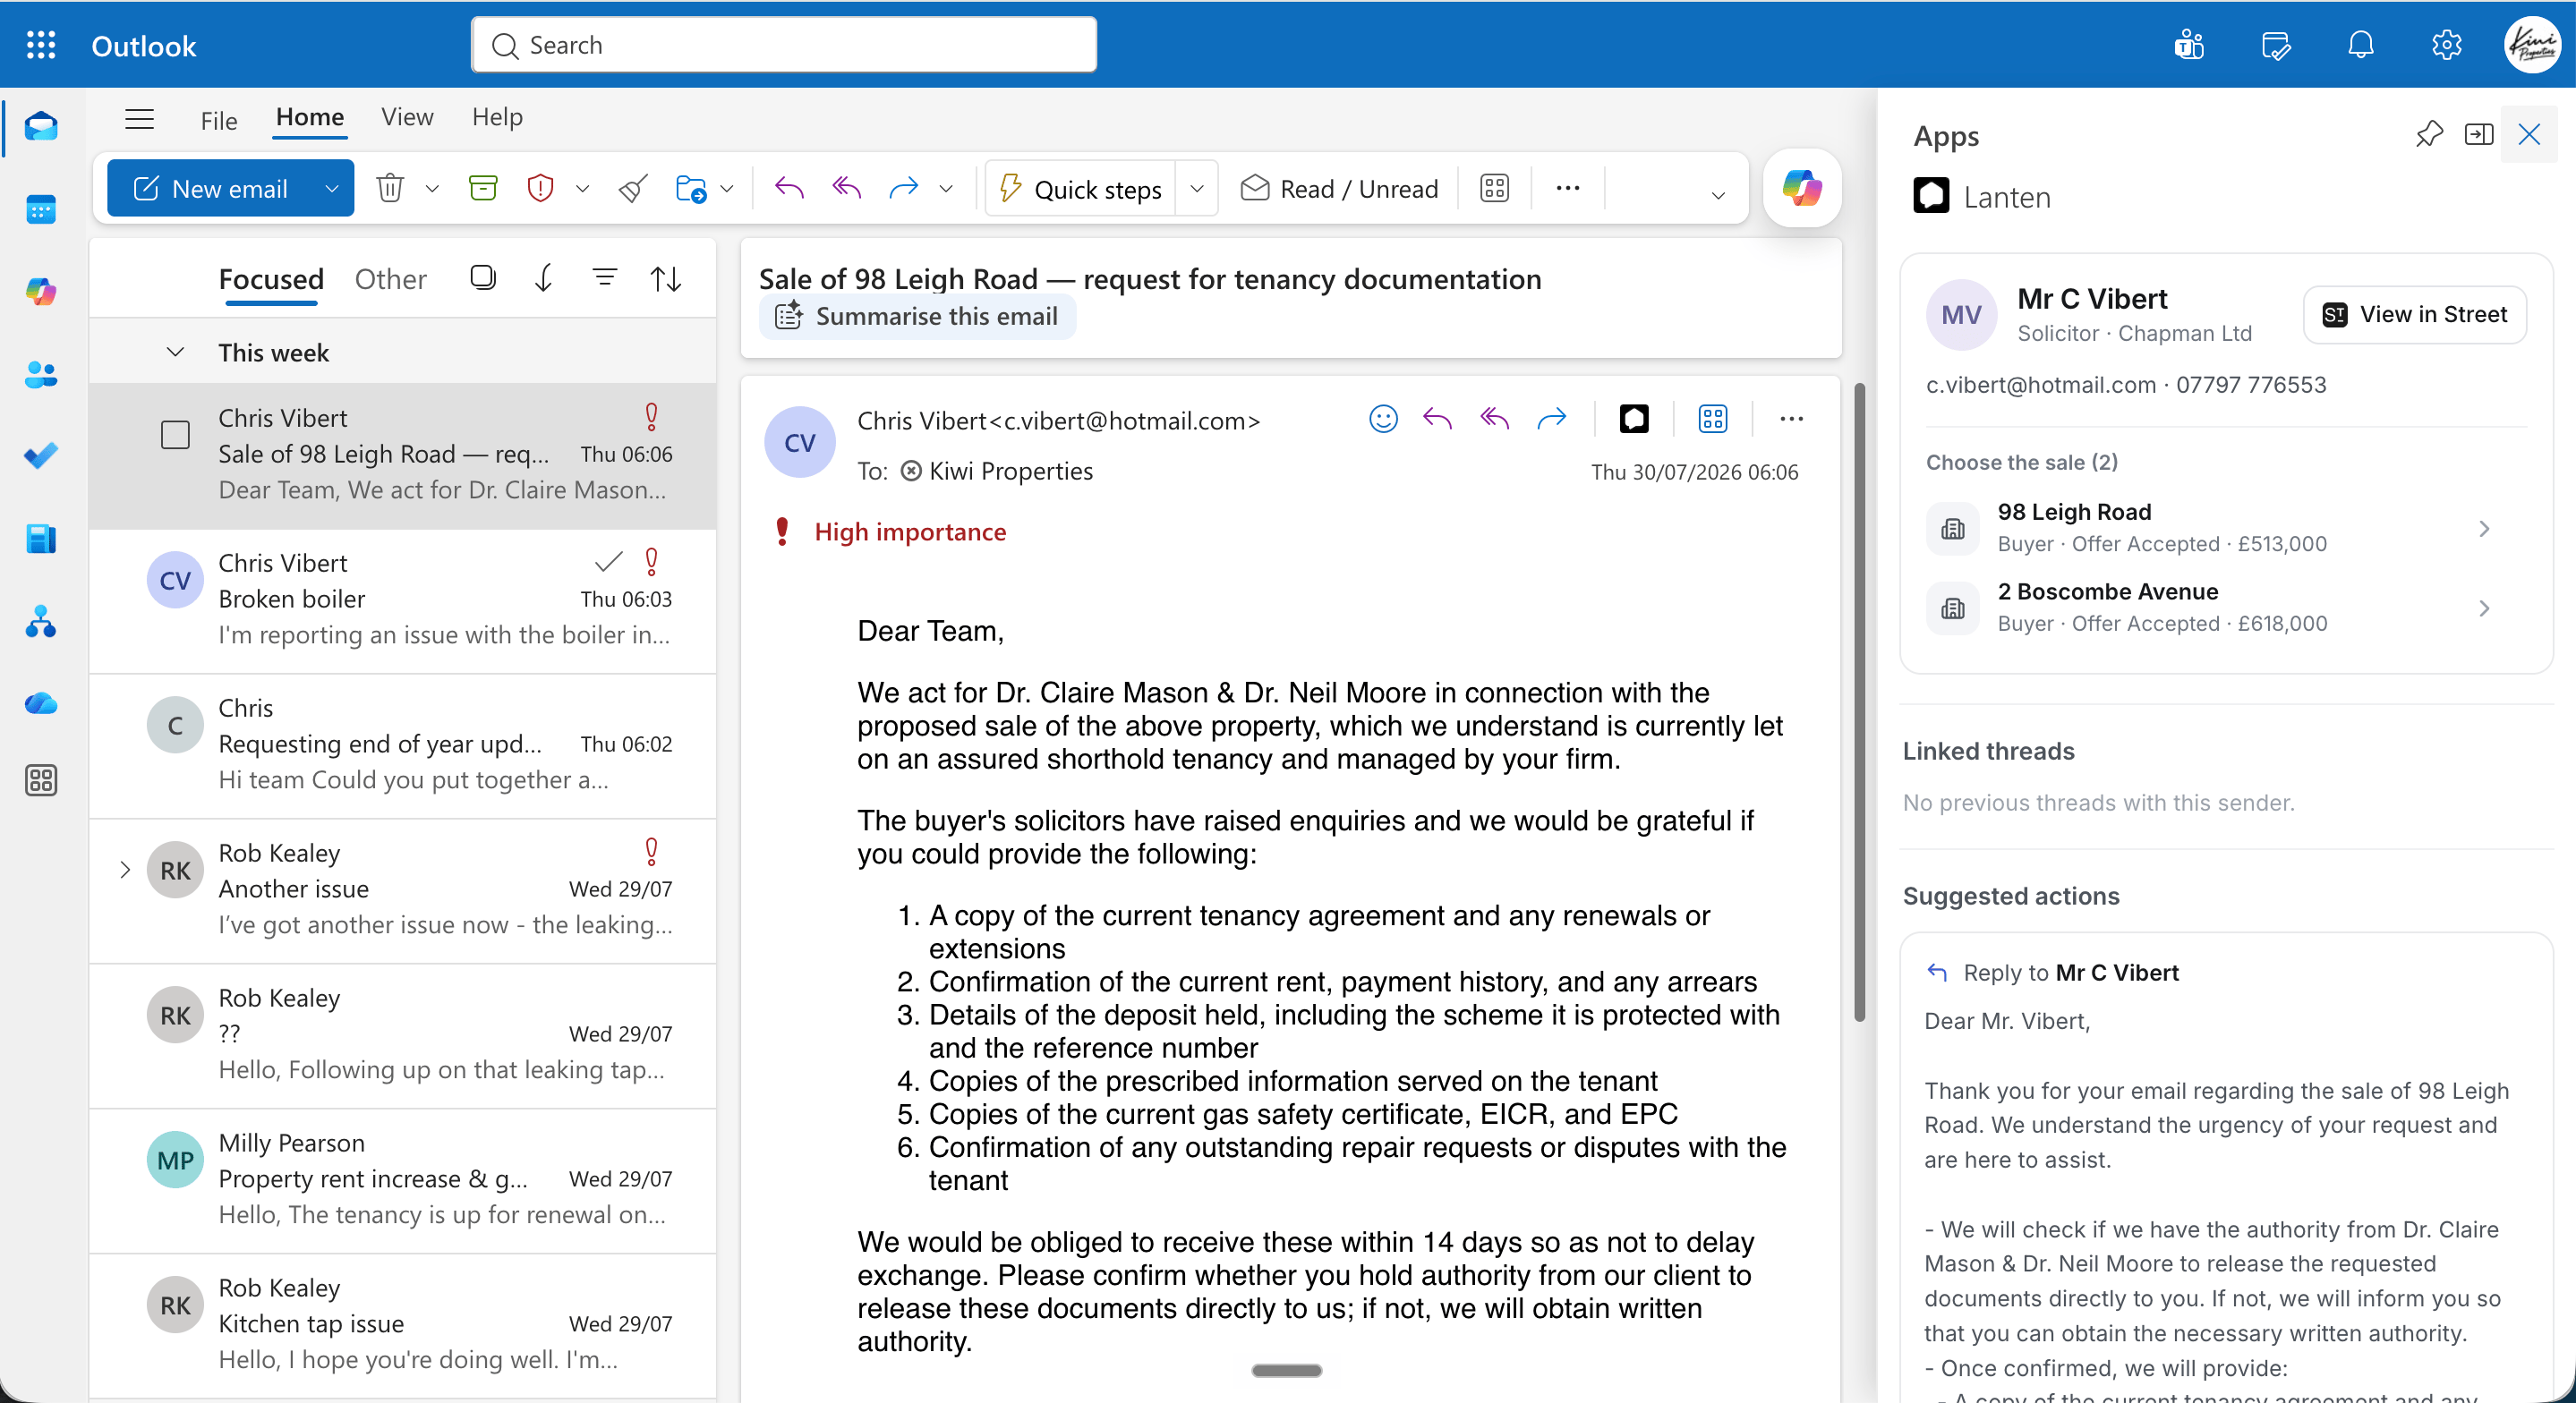The width and height of the screenshot is (2576, 1403).
Task: Open more message actions ellipsis
Action: pos(1791,419)
